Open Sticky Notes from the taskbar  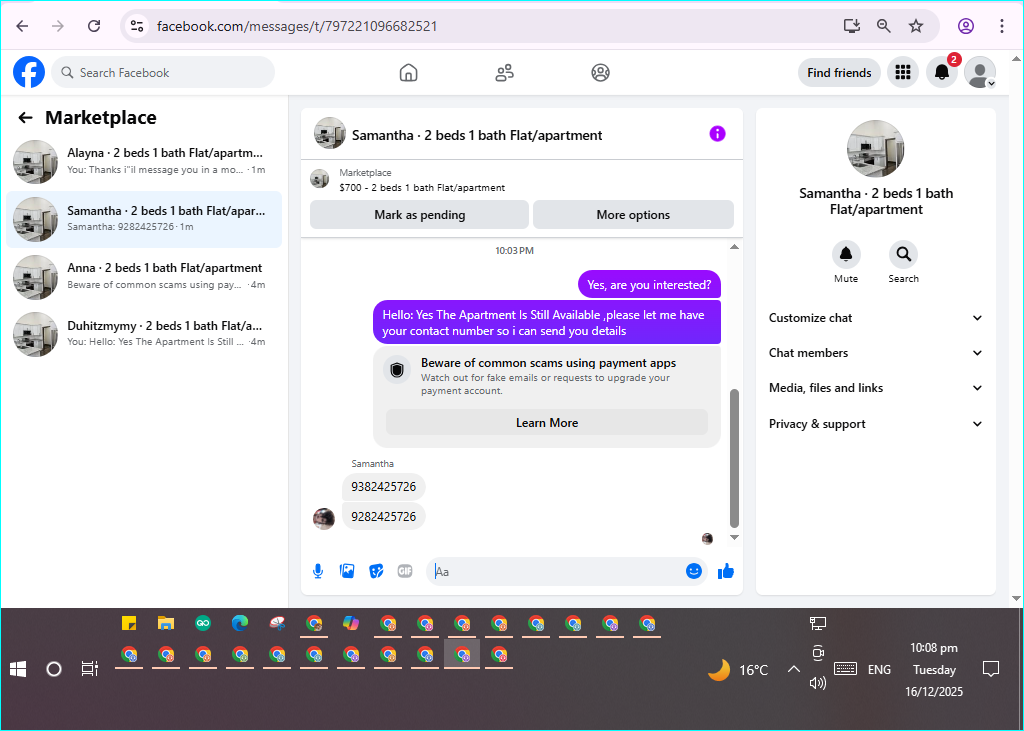click(129, 624)
